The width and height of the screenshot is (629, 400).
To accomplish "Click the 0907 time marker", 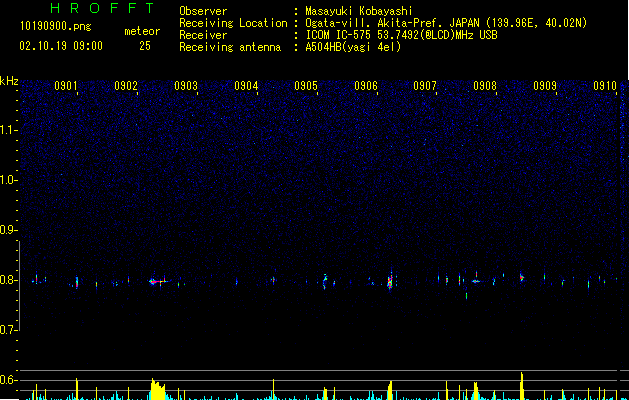I will point(425,86).
